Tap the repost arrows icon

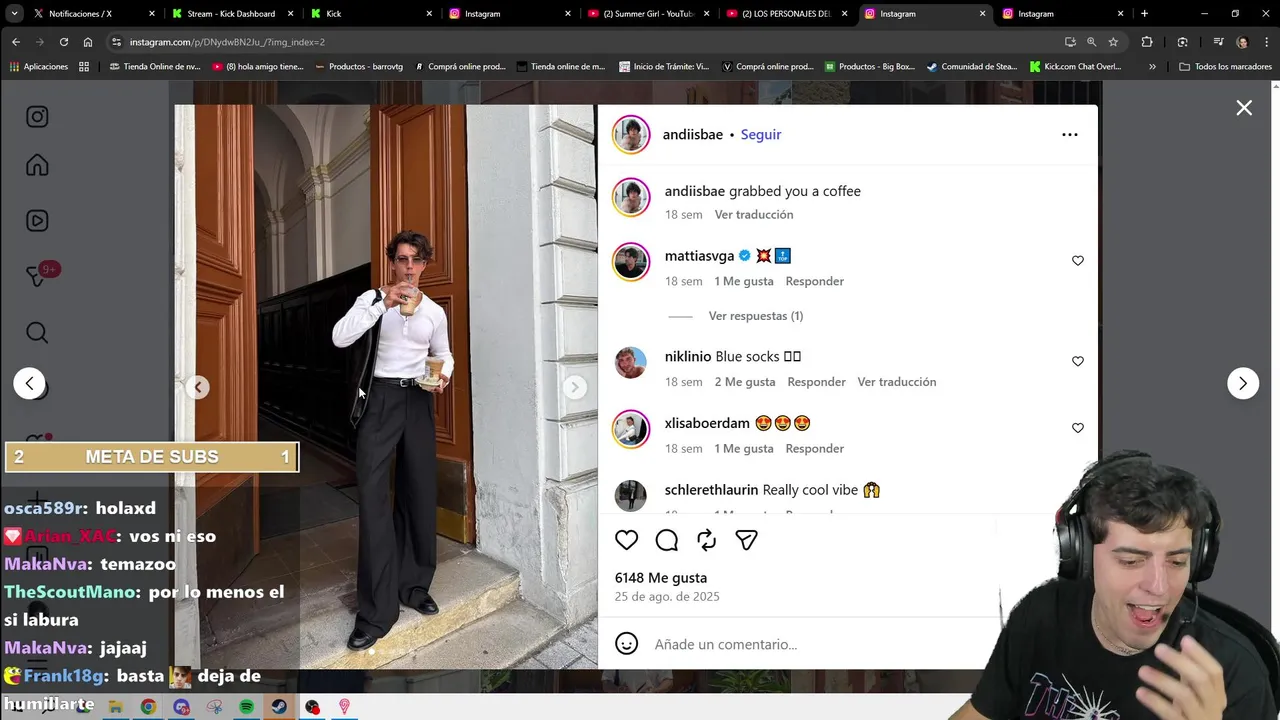(707, 540)
